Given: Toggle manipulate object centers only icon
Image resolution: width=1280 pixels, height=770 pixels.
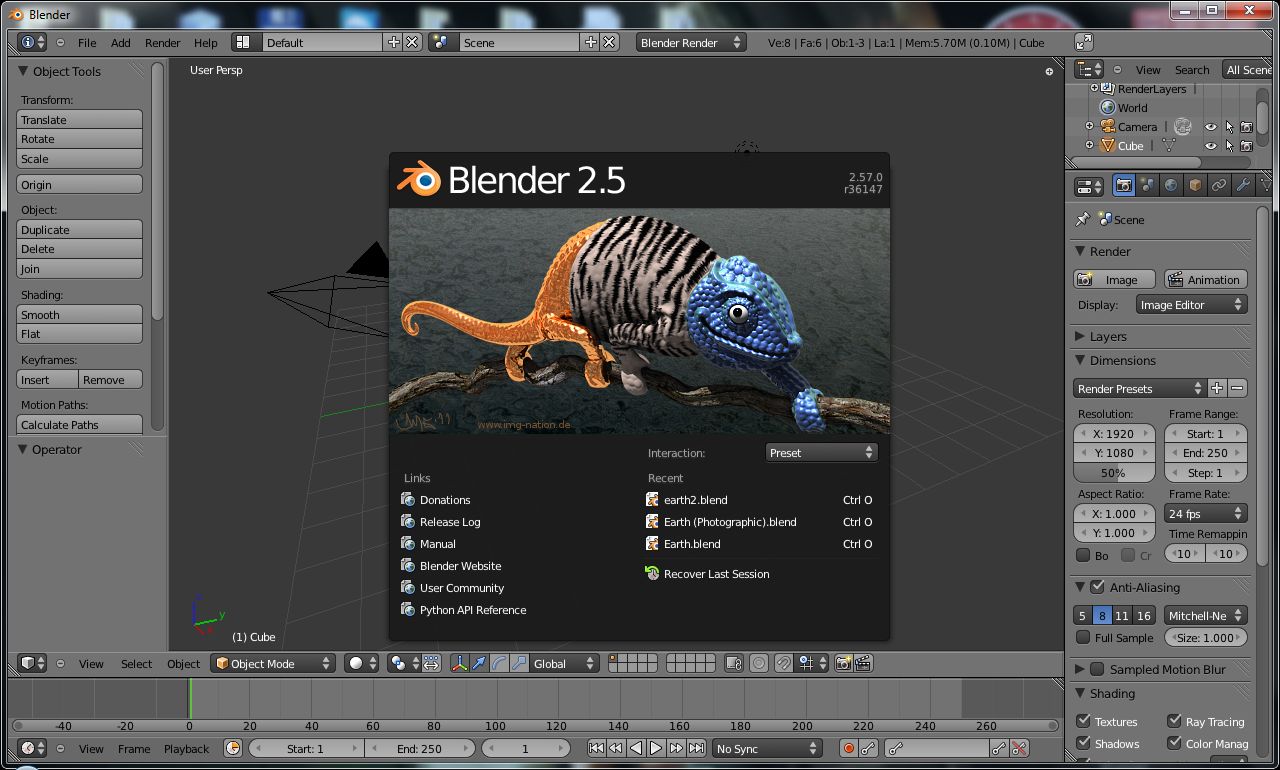Looking at the screenshot, I should [431, 663].
